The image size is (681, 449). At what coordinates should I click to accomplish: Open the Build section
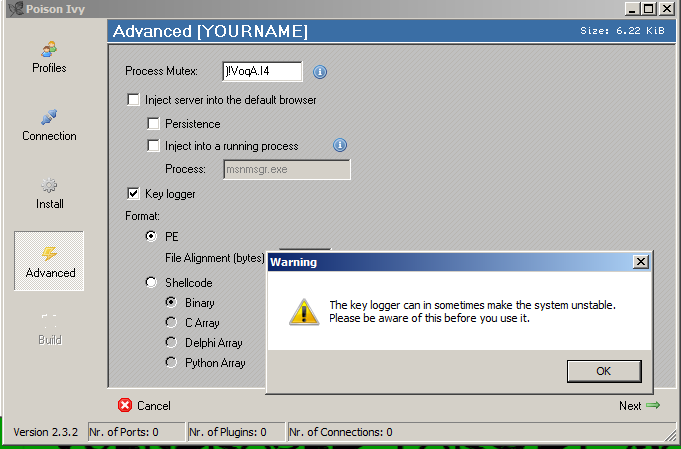tap(50, 330)
